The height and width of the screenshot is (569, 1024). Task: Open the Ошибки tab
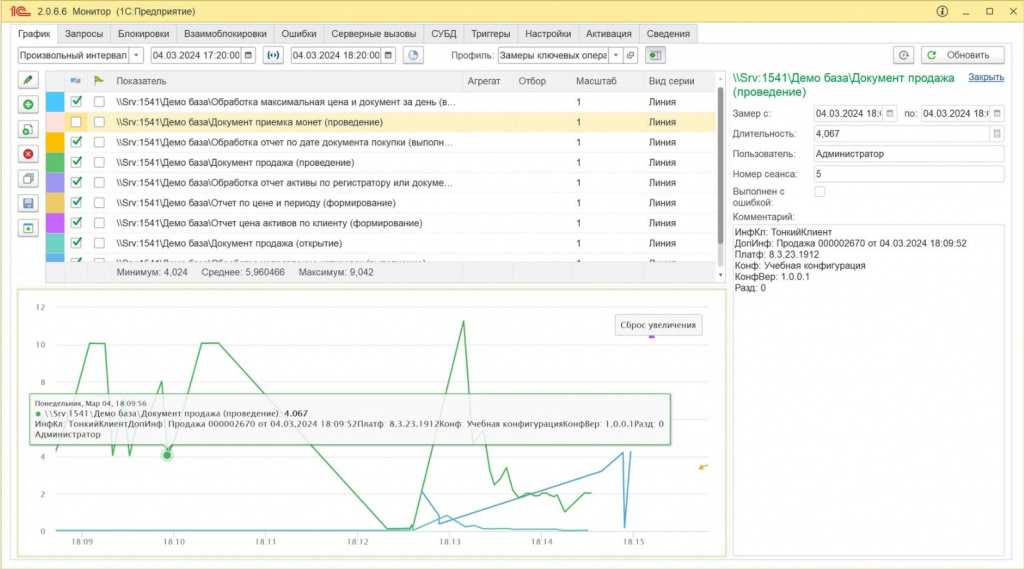pos(298,33)
